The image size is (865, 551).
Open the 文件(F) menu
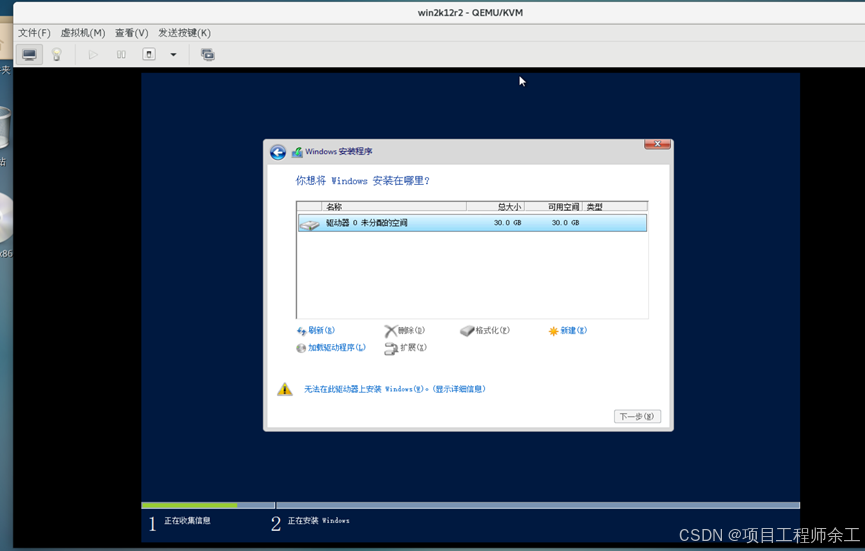point(34,33)
